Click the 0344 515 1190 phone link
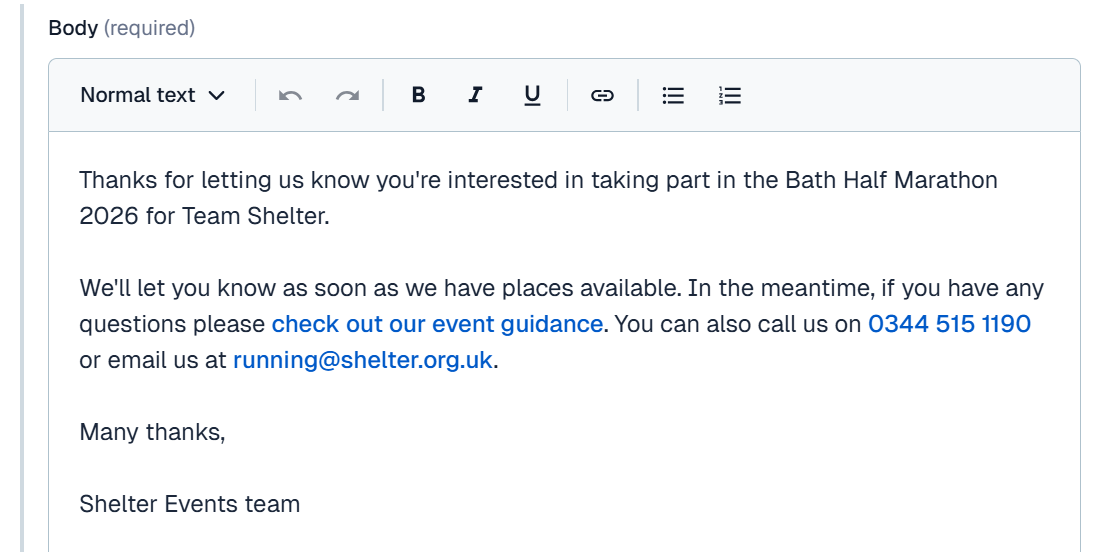 [x=949, y=324]
